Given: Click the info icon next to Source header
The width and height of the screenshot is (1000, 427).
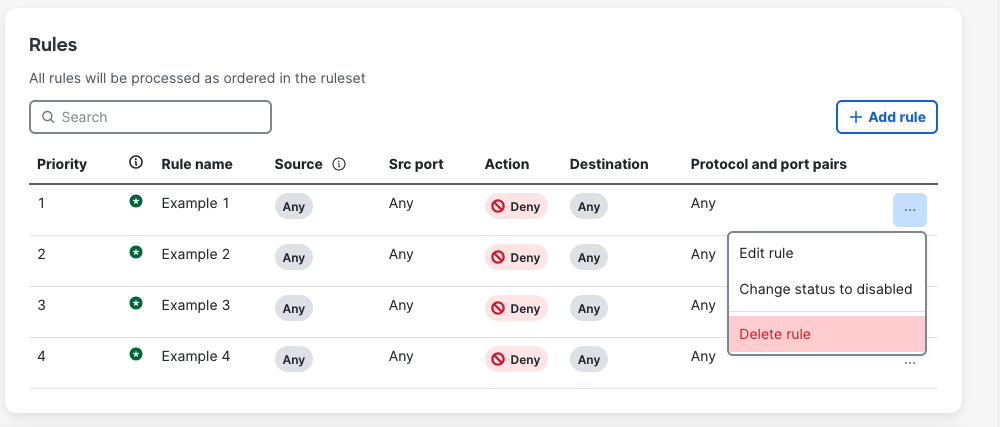Looking at the screenshot, I should tap(339, 164).
